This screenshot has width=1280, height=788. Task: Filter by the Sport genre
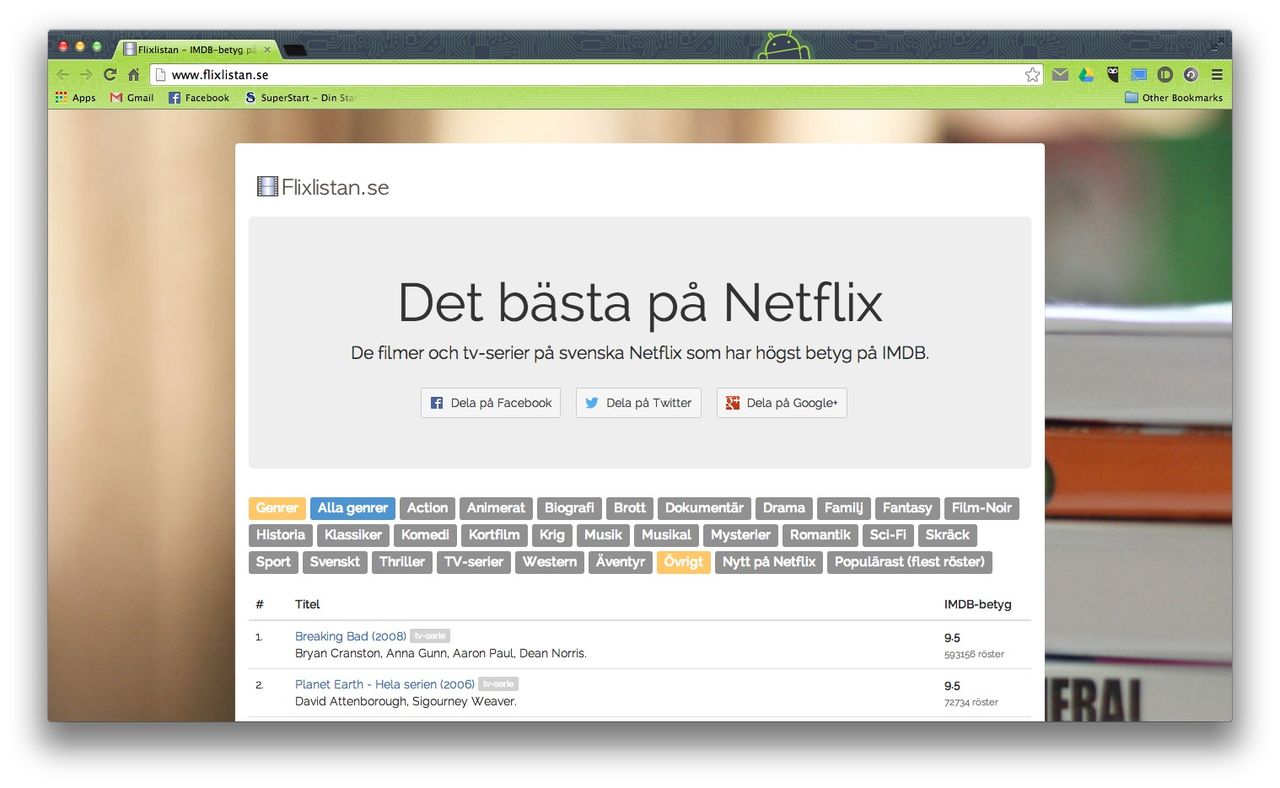[274, 562]
